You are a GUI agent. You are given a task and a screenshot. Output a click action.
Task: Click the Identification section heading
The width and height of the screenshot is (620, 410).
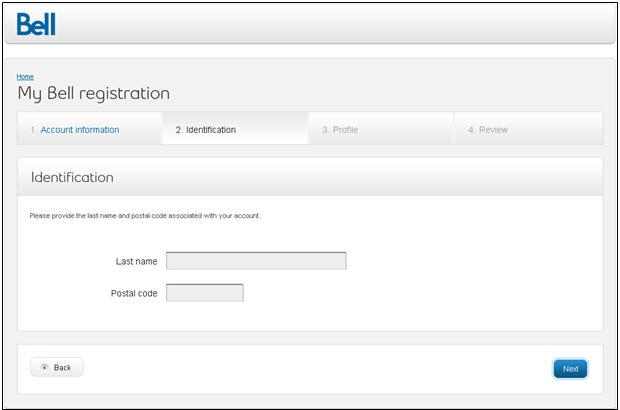coord(72,177)
